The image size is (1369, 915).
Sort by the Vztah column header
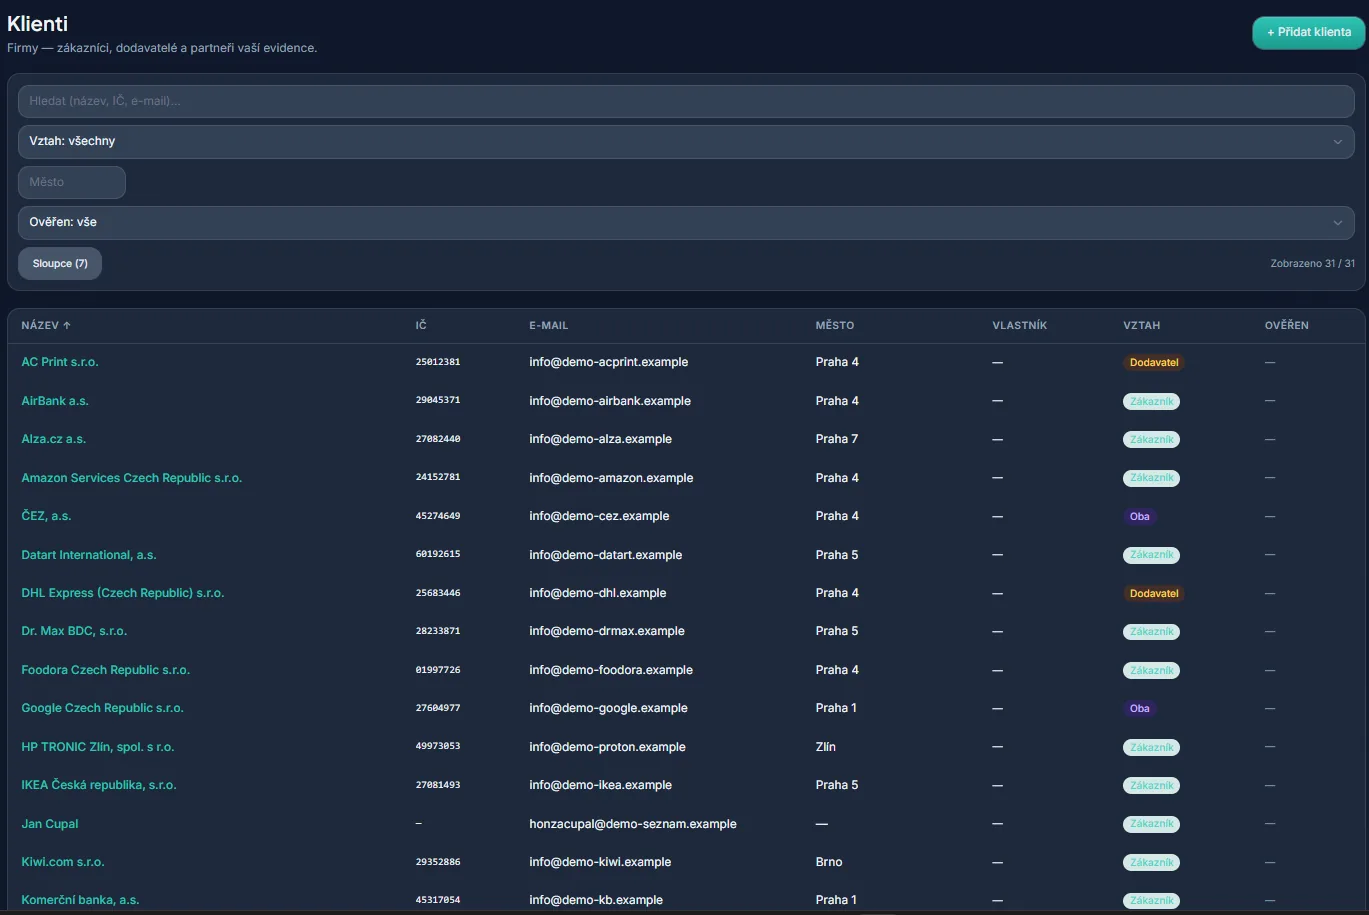pos(1142,325)
